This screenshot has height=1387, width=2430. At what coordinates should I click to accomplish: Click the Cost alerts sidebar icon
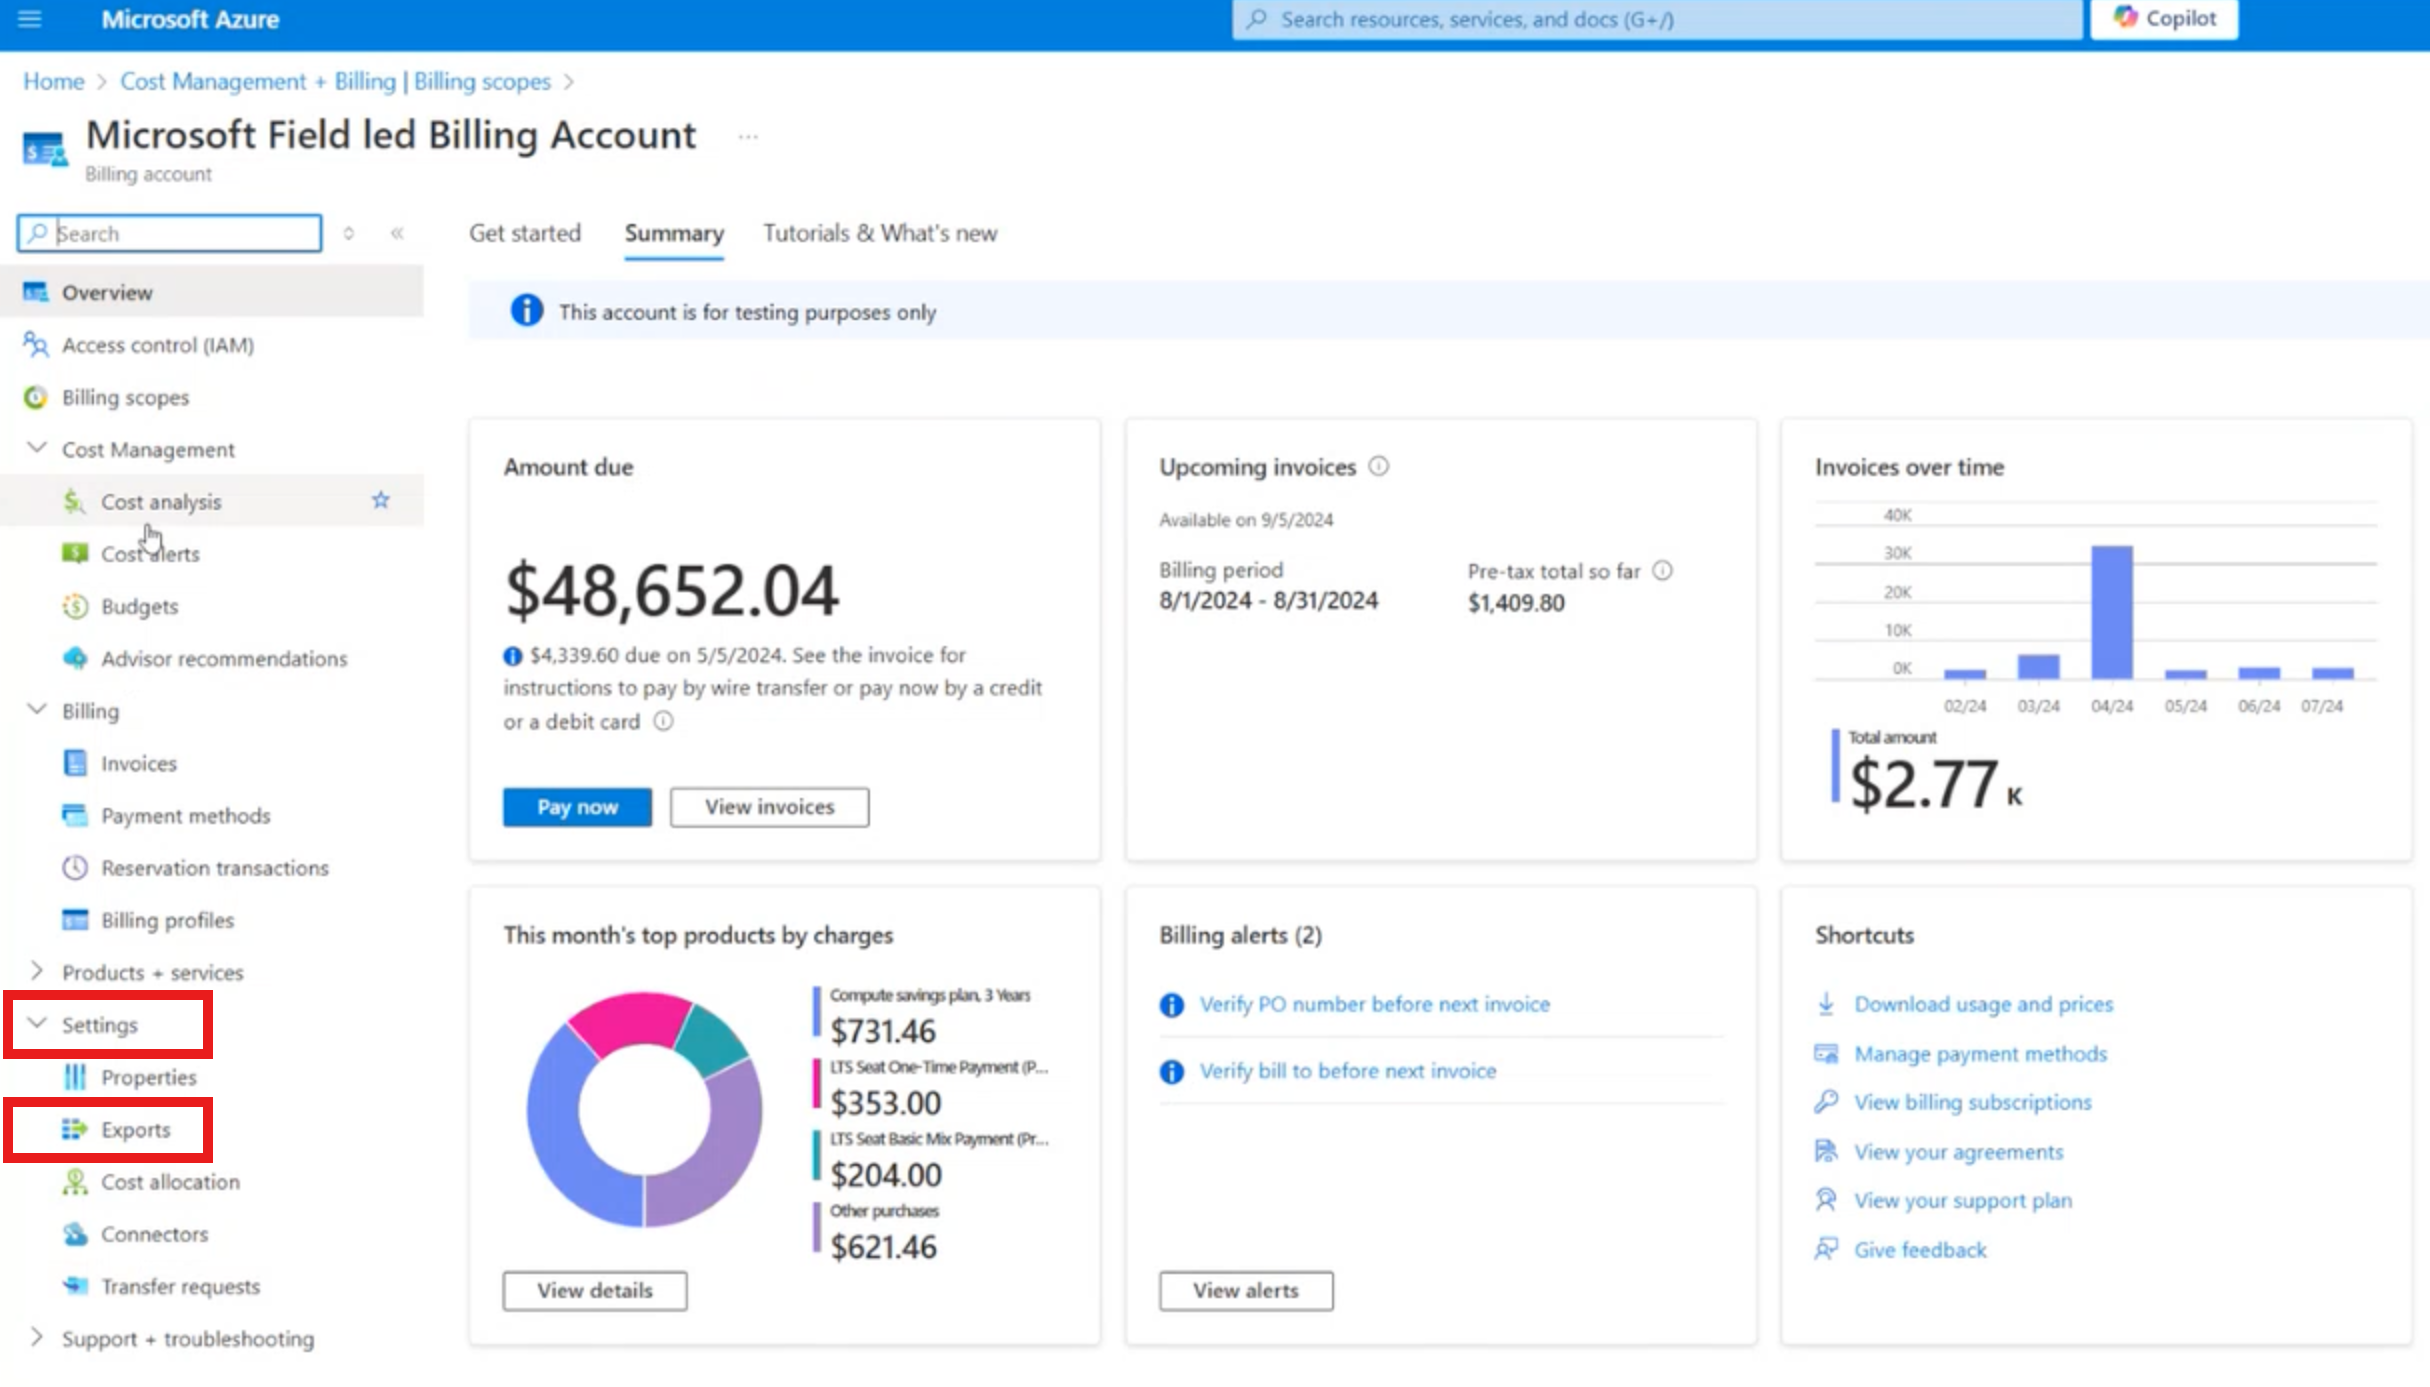tap(75, 553)
